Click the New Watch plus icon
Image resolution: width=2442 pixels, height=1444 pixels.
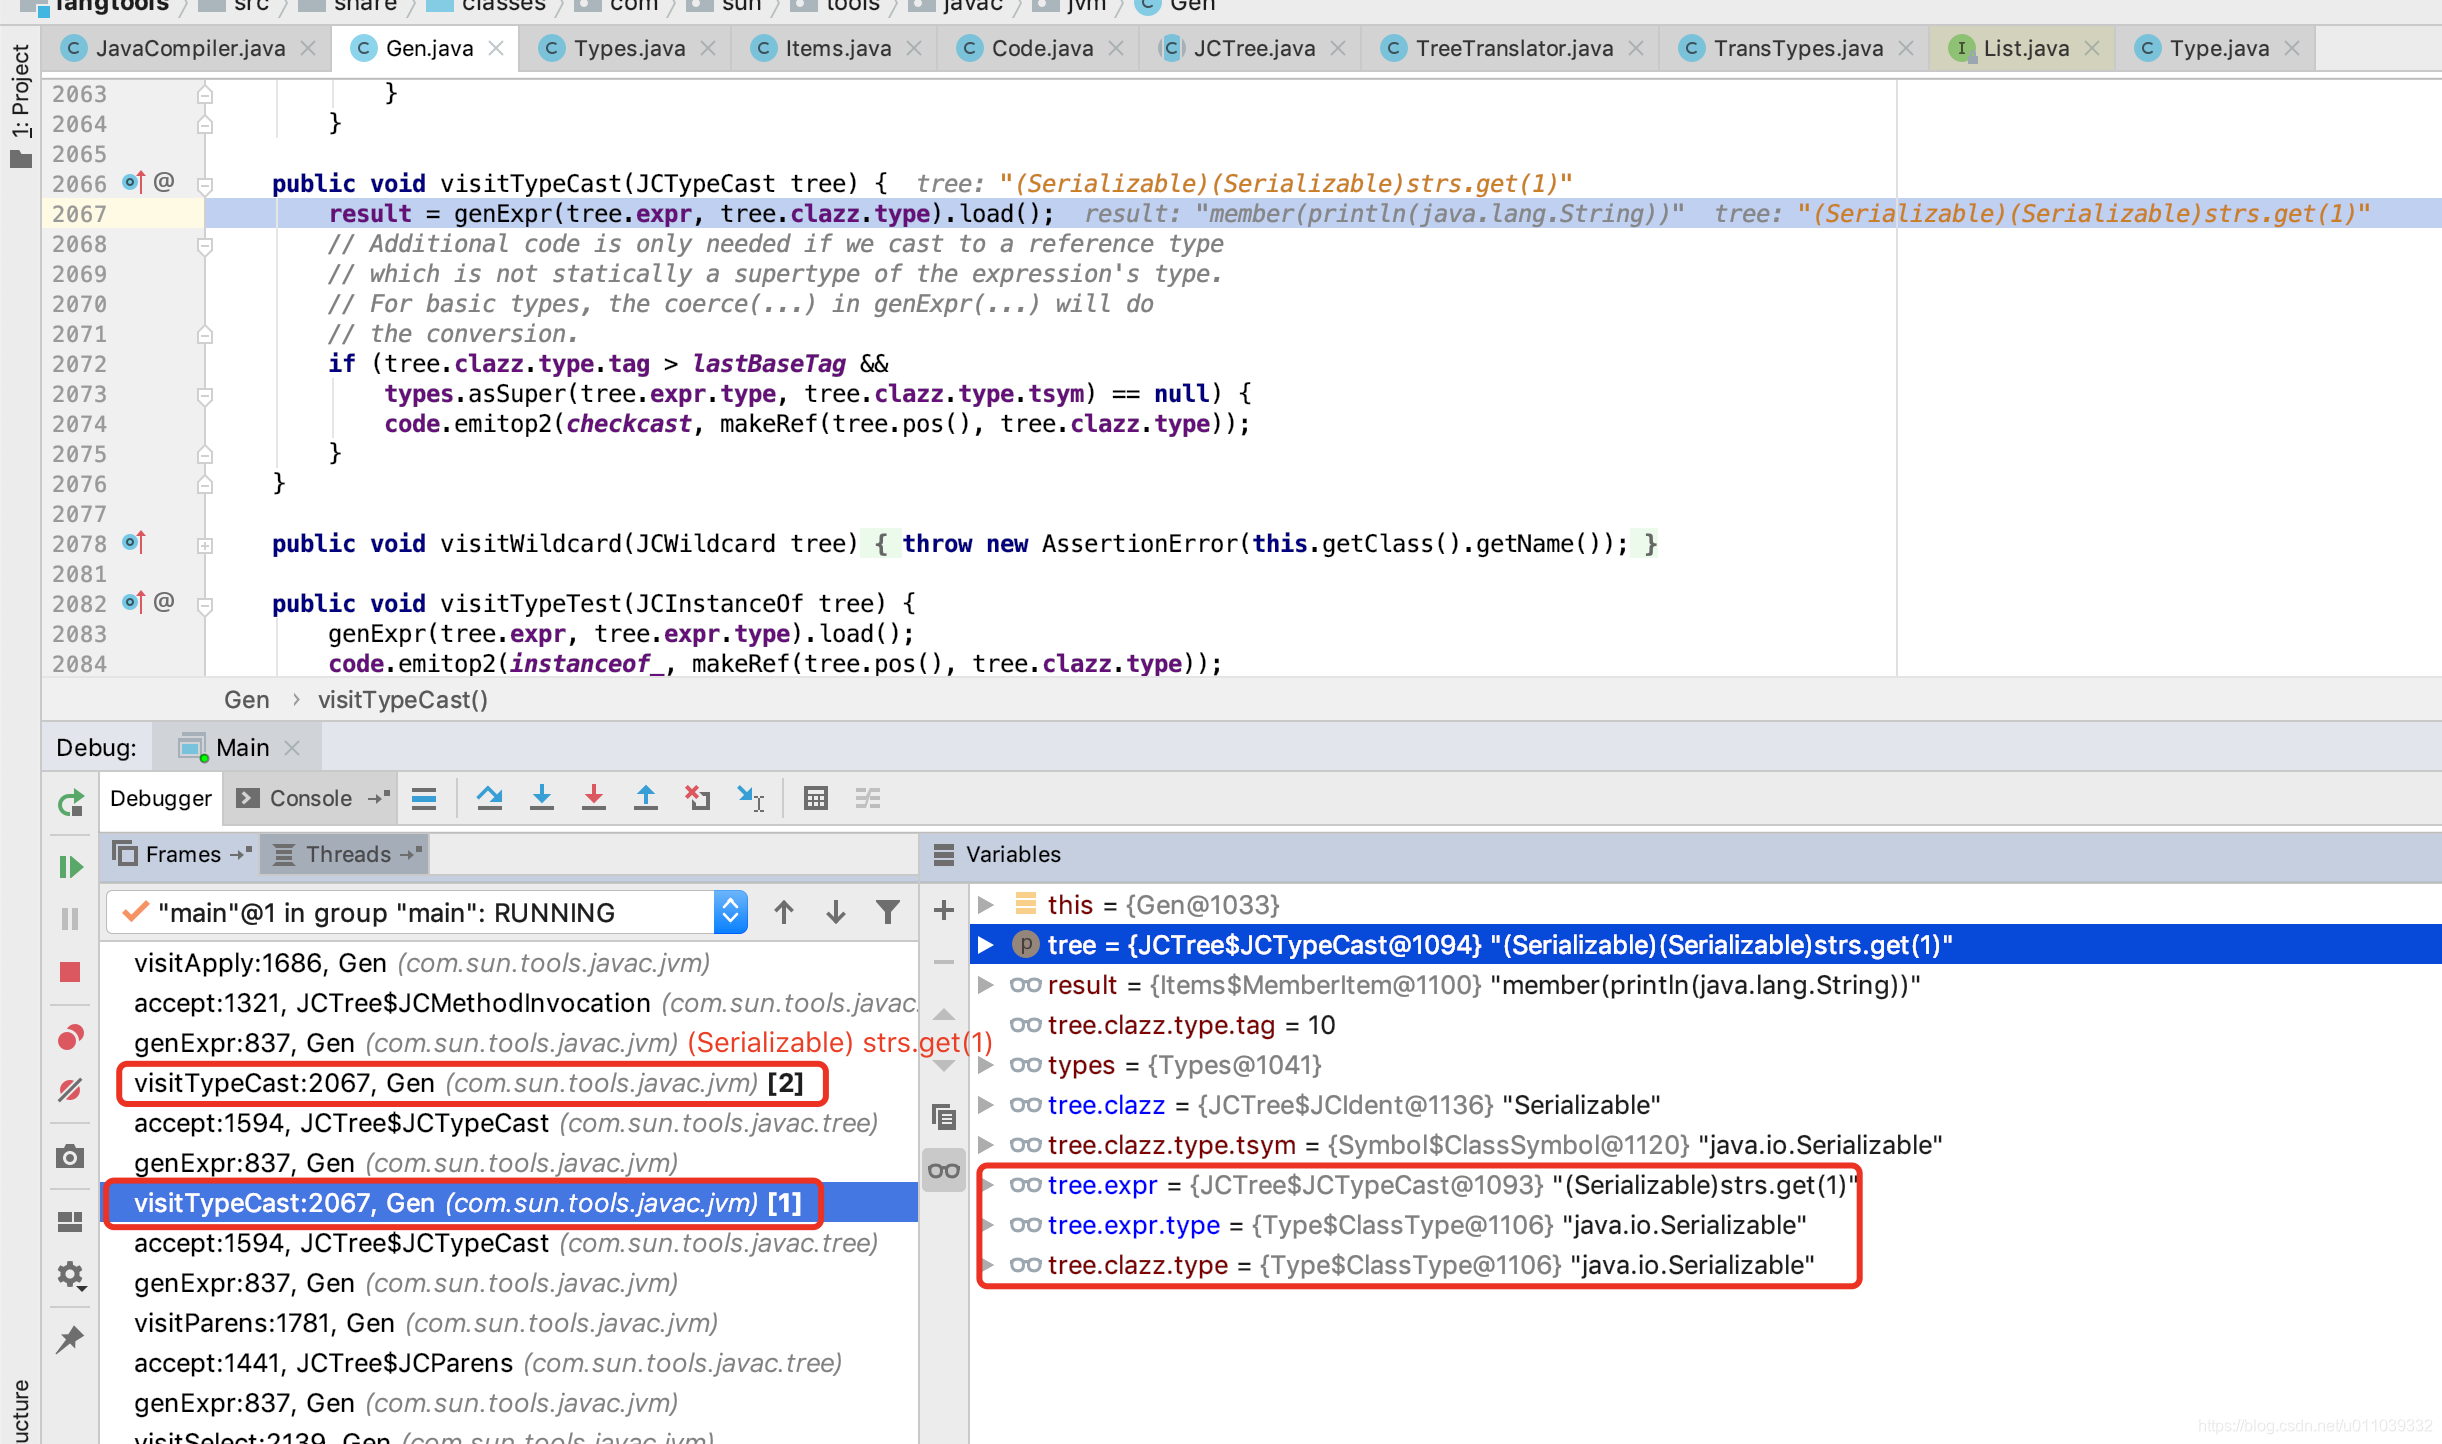click(943, 910)
